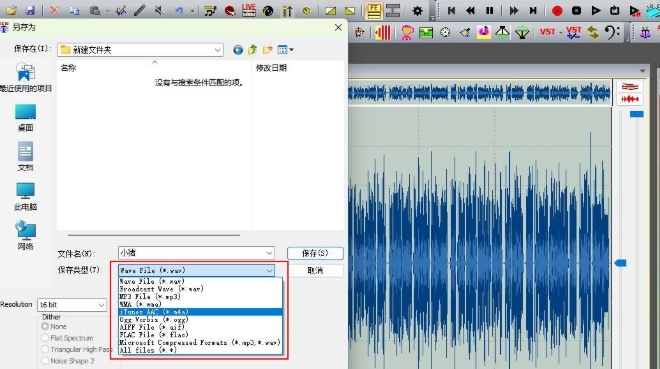The height and width of the screenshot is (369, 660).
Task: Click the green Play button
Action: [x=596, y=11]
